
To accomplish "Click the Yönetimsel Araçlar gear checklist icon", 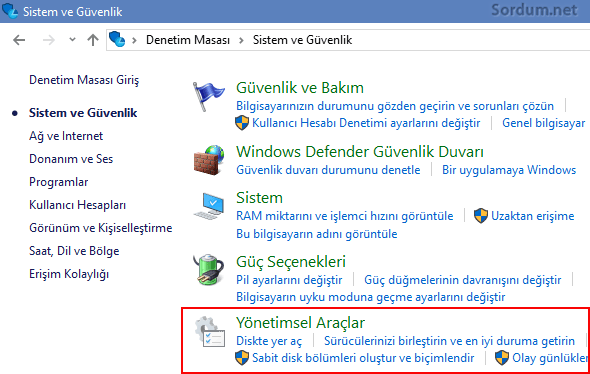I will click(210, 332).
